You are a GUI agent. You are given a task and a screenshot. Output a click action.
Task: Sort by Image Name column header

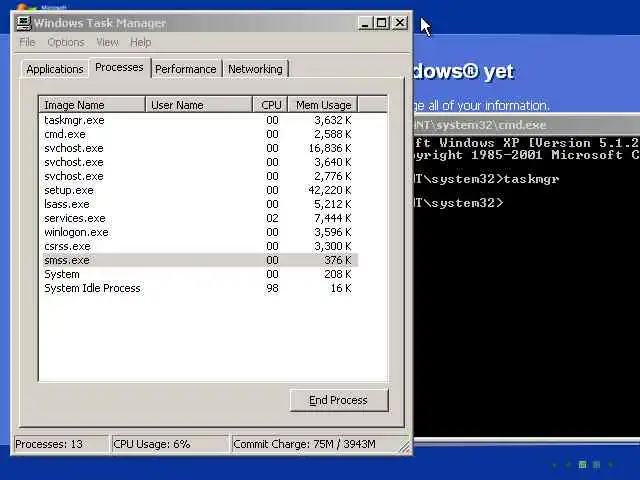92,105
